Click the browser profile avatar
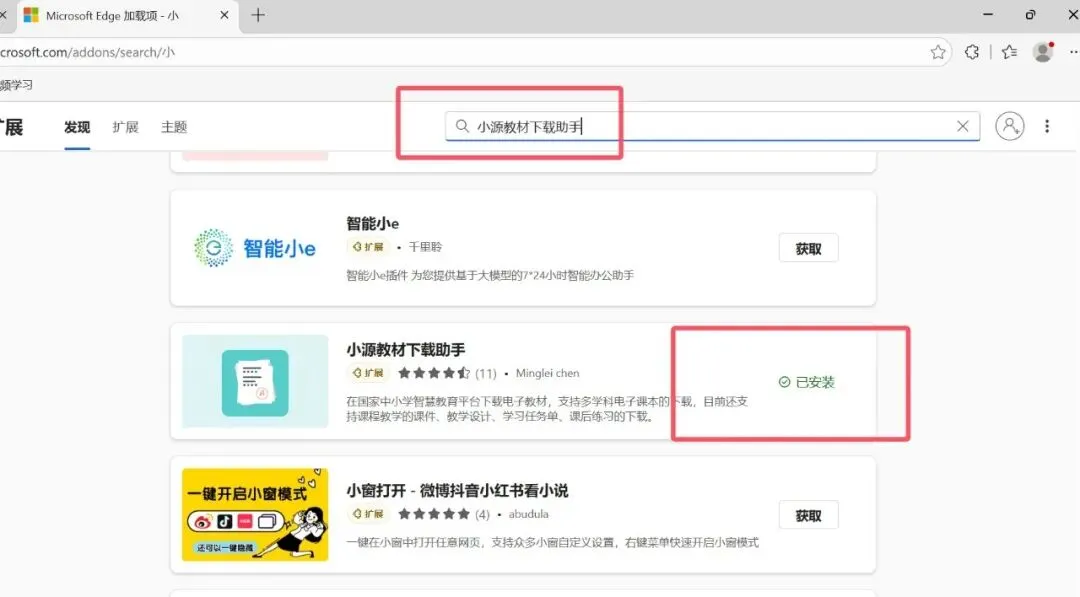This screenshot has height=597, width=1080. click(1043, 52)
